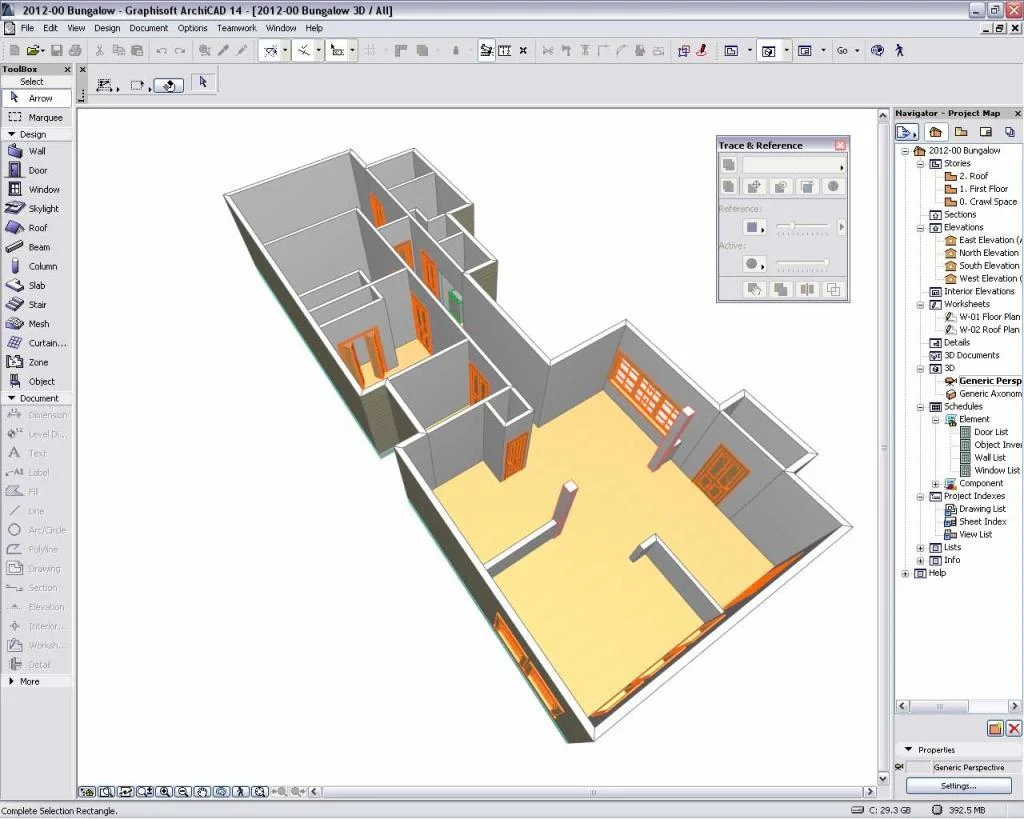Image resolution: width=1024 pixels, height=819 pixels.
Task: Choose the Door tool
Action: (x=36, y=170)
